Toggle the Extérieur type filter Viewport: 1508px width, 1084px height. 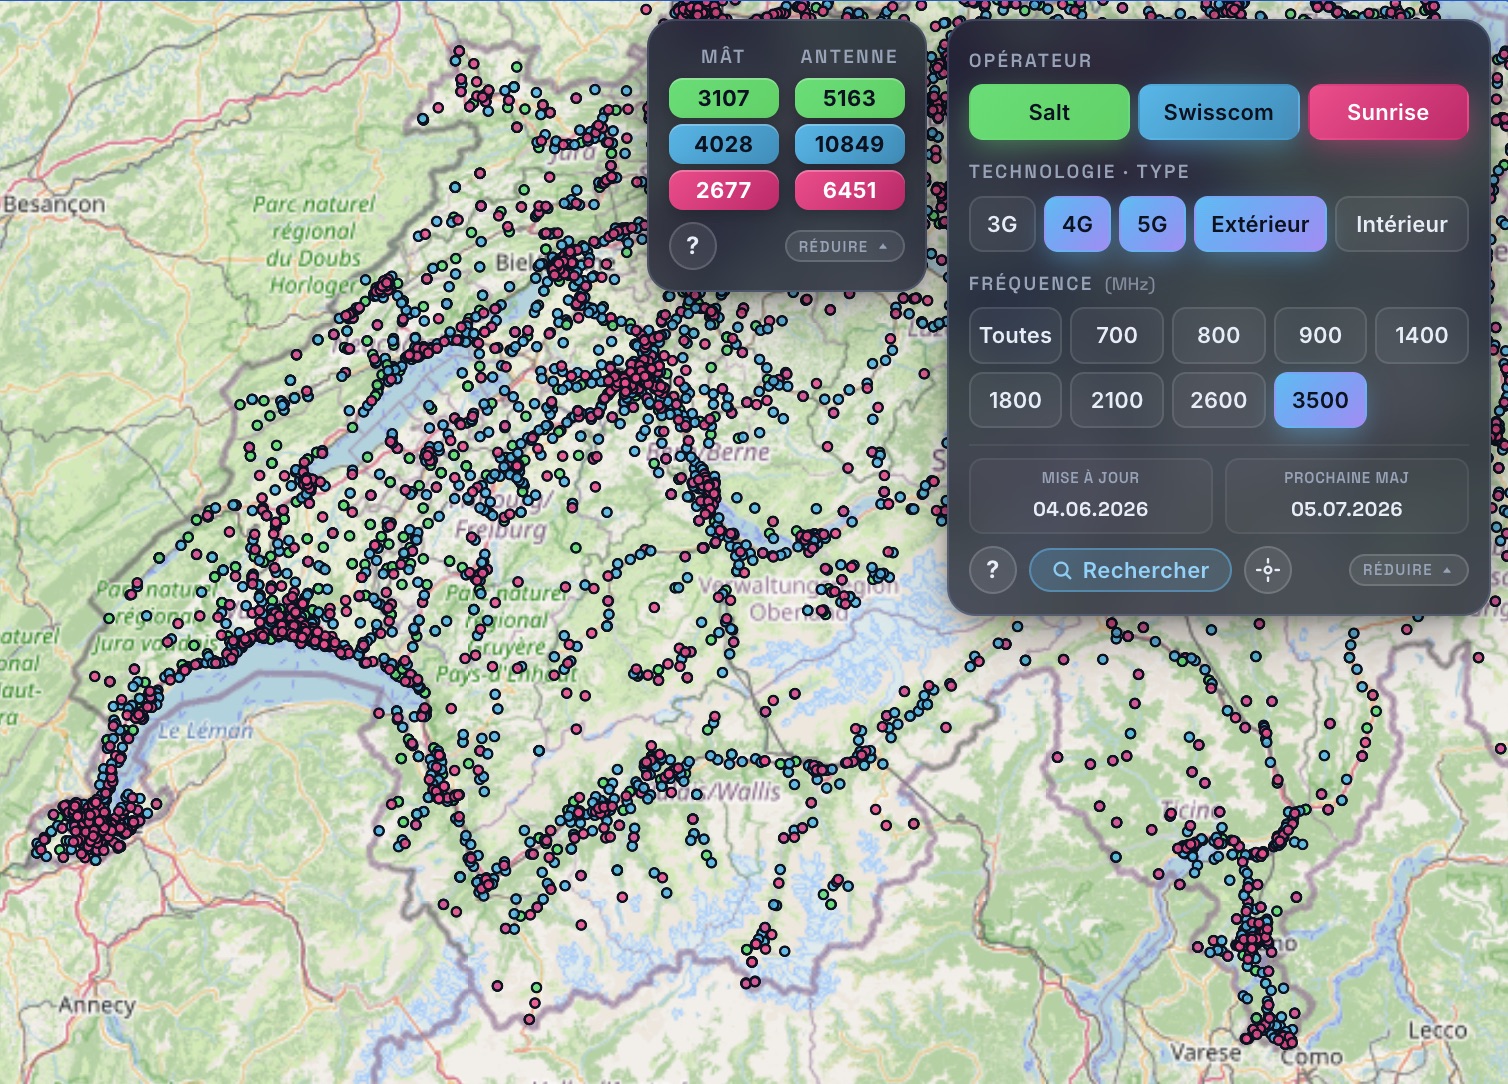pos(1260,224)
